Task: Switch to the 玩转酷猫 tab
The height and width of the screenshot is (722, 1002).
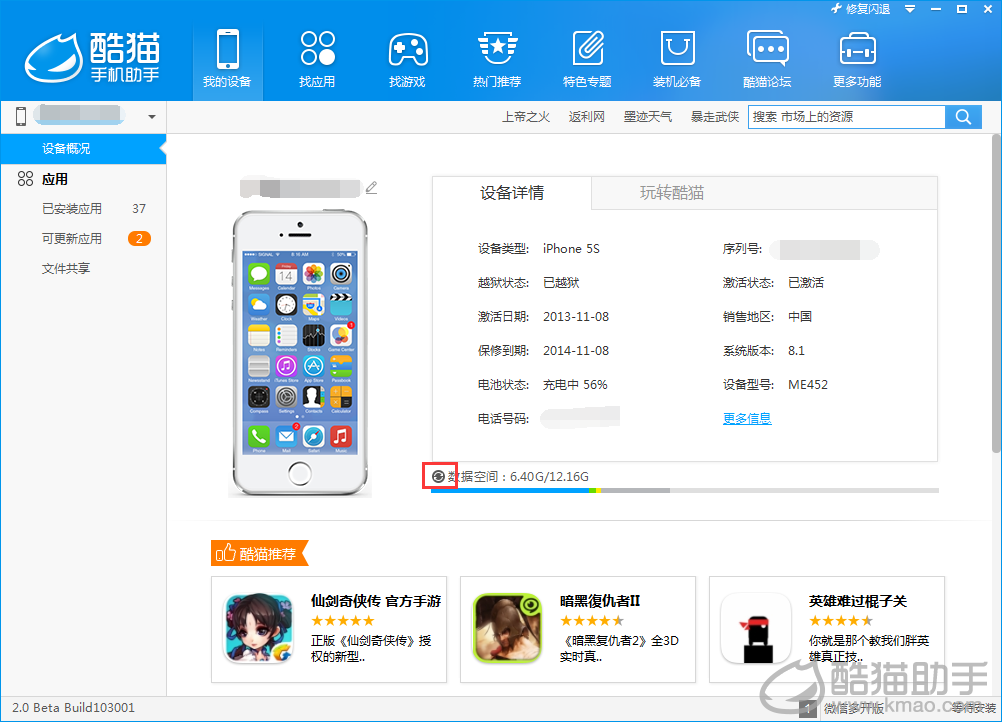Action: tap(672, 193)
